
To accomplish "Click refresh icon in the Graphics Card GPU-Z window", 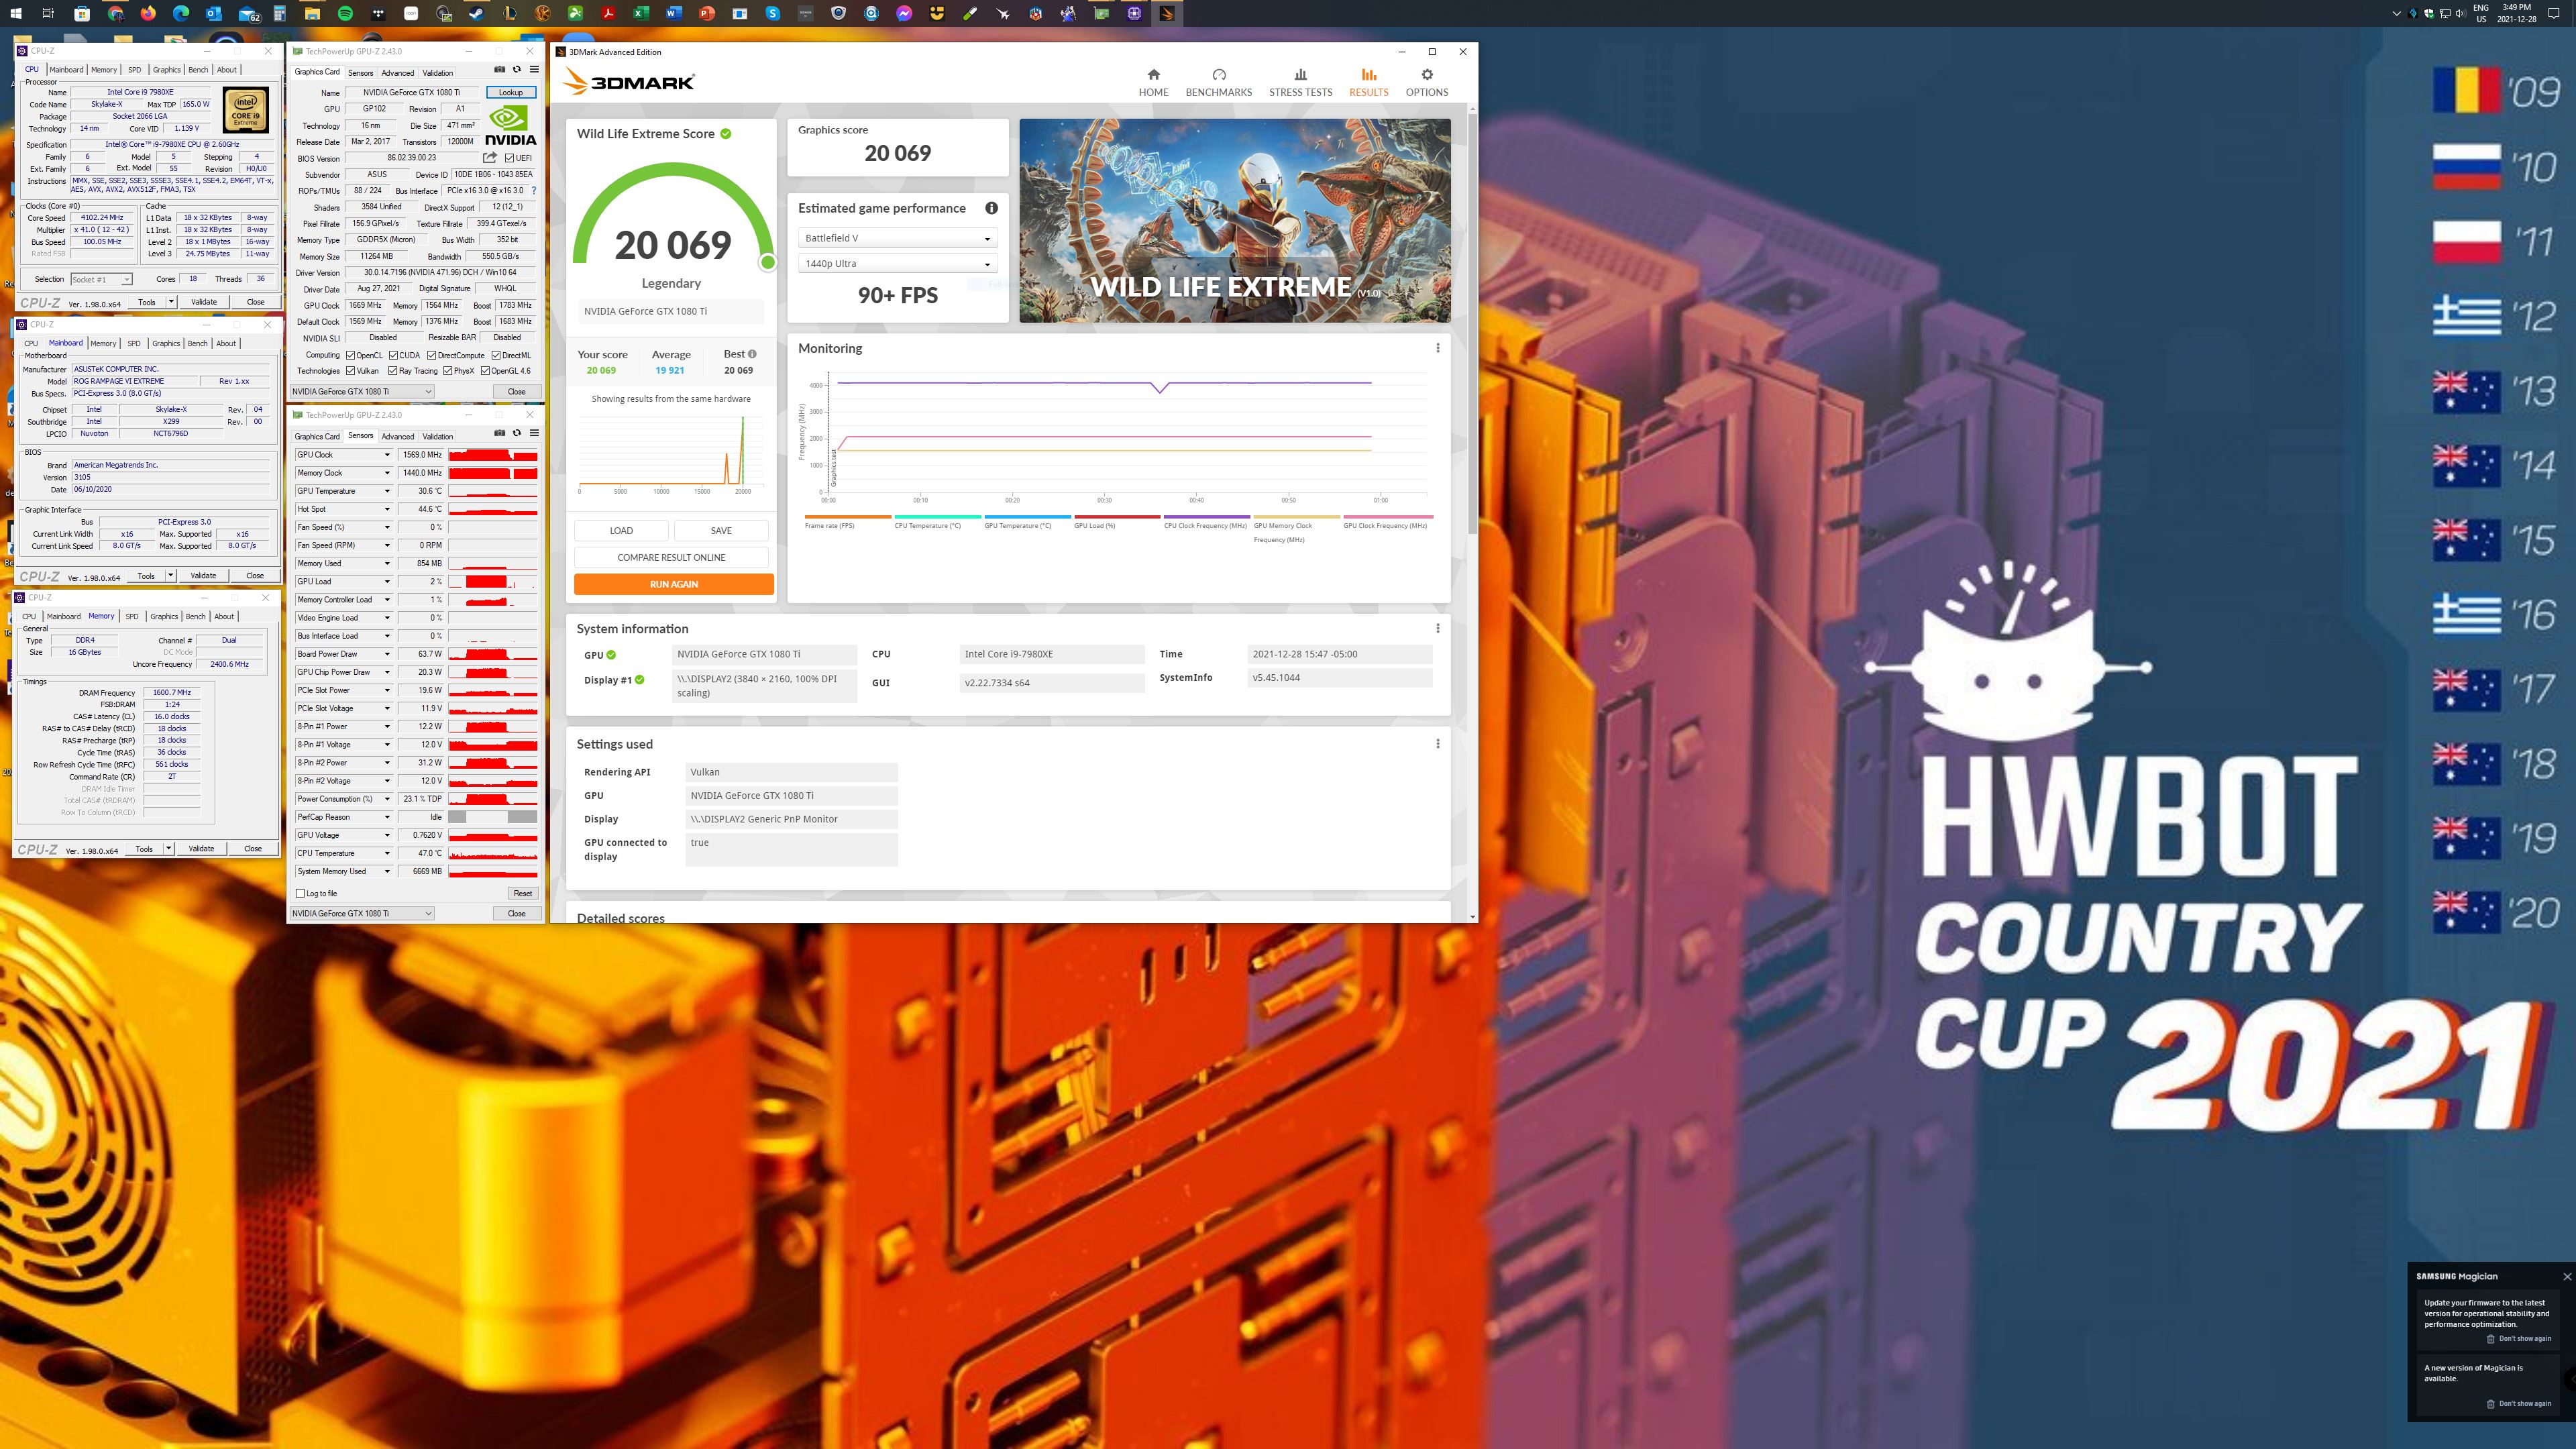I will pos(517,70).
